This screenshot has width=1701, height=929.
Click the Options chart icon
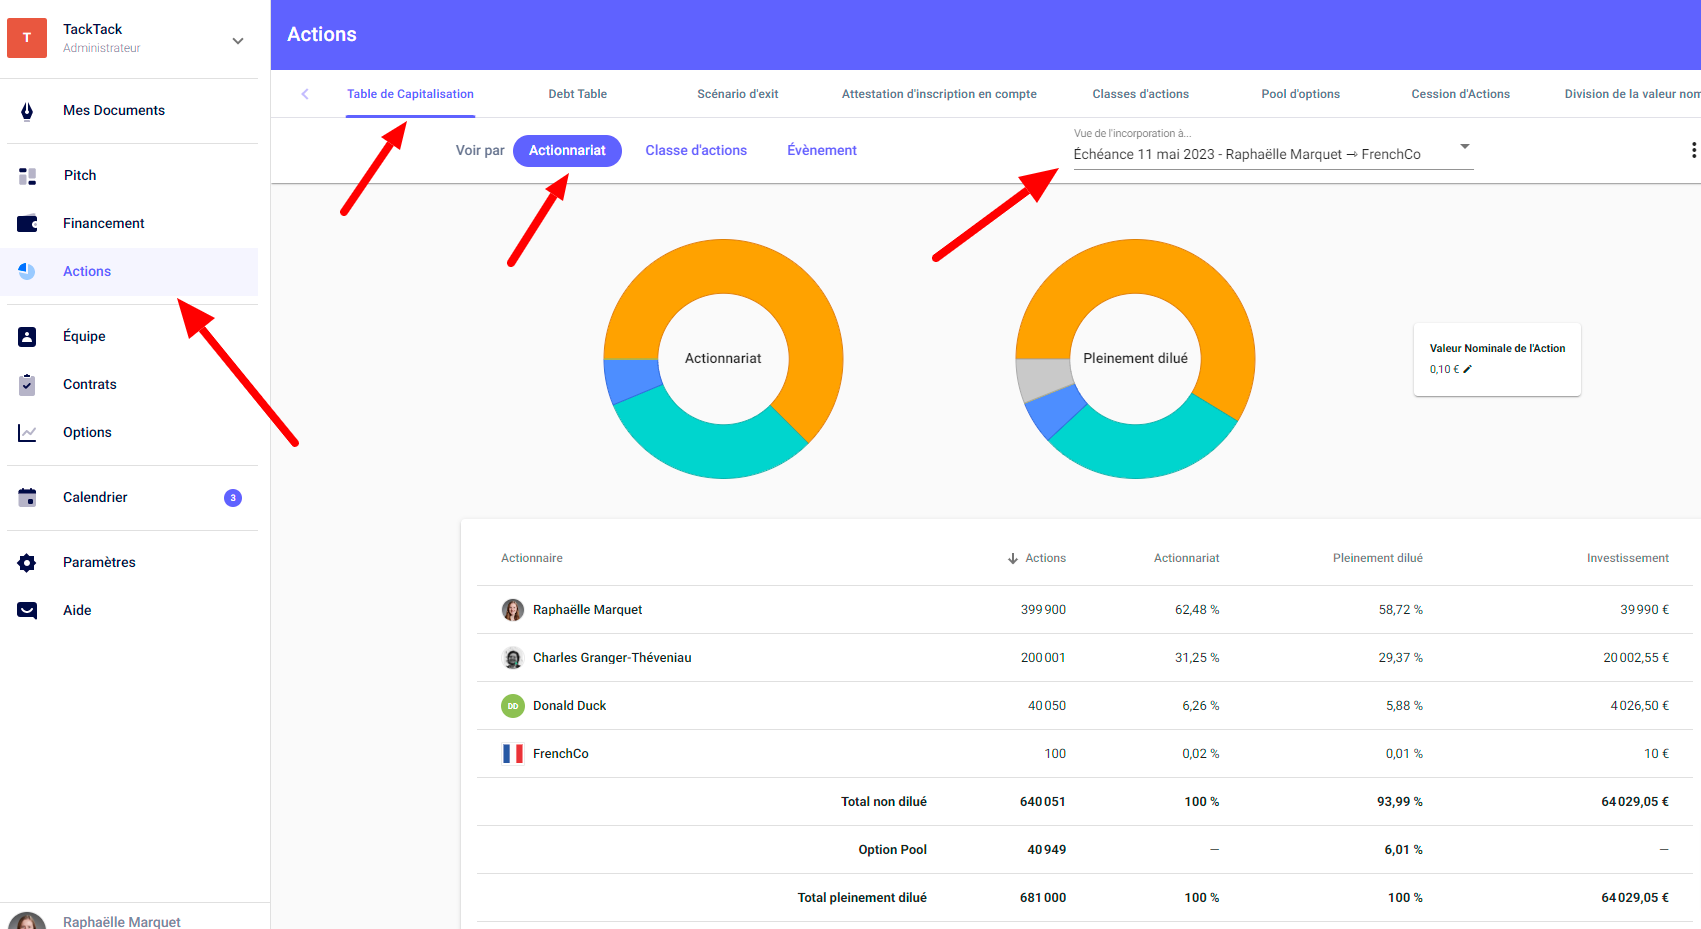pos(27,433)
